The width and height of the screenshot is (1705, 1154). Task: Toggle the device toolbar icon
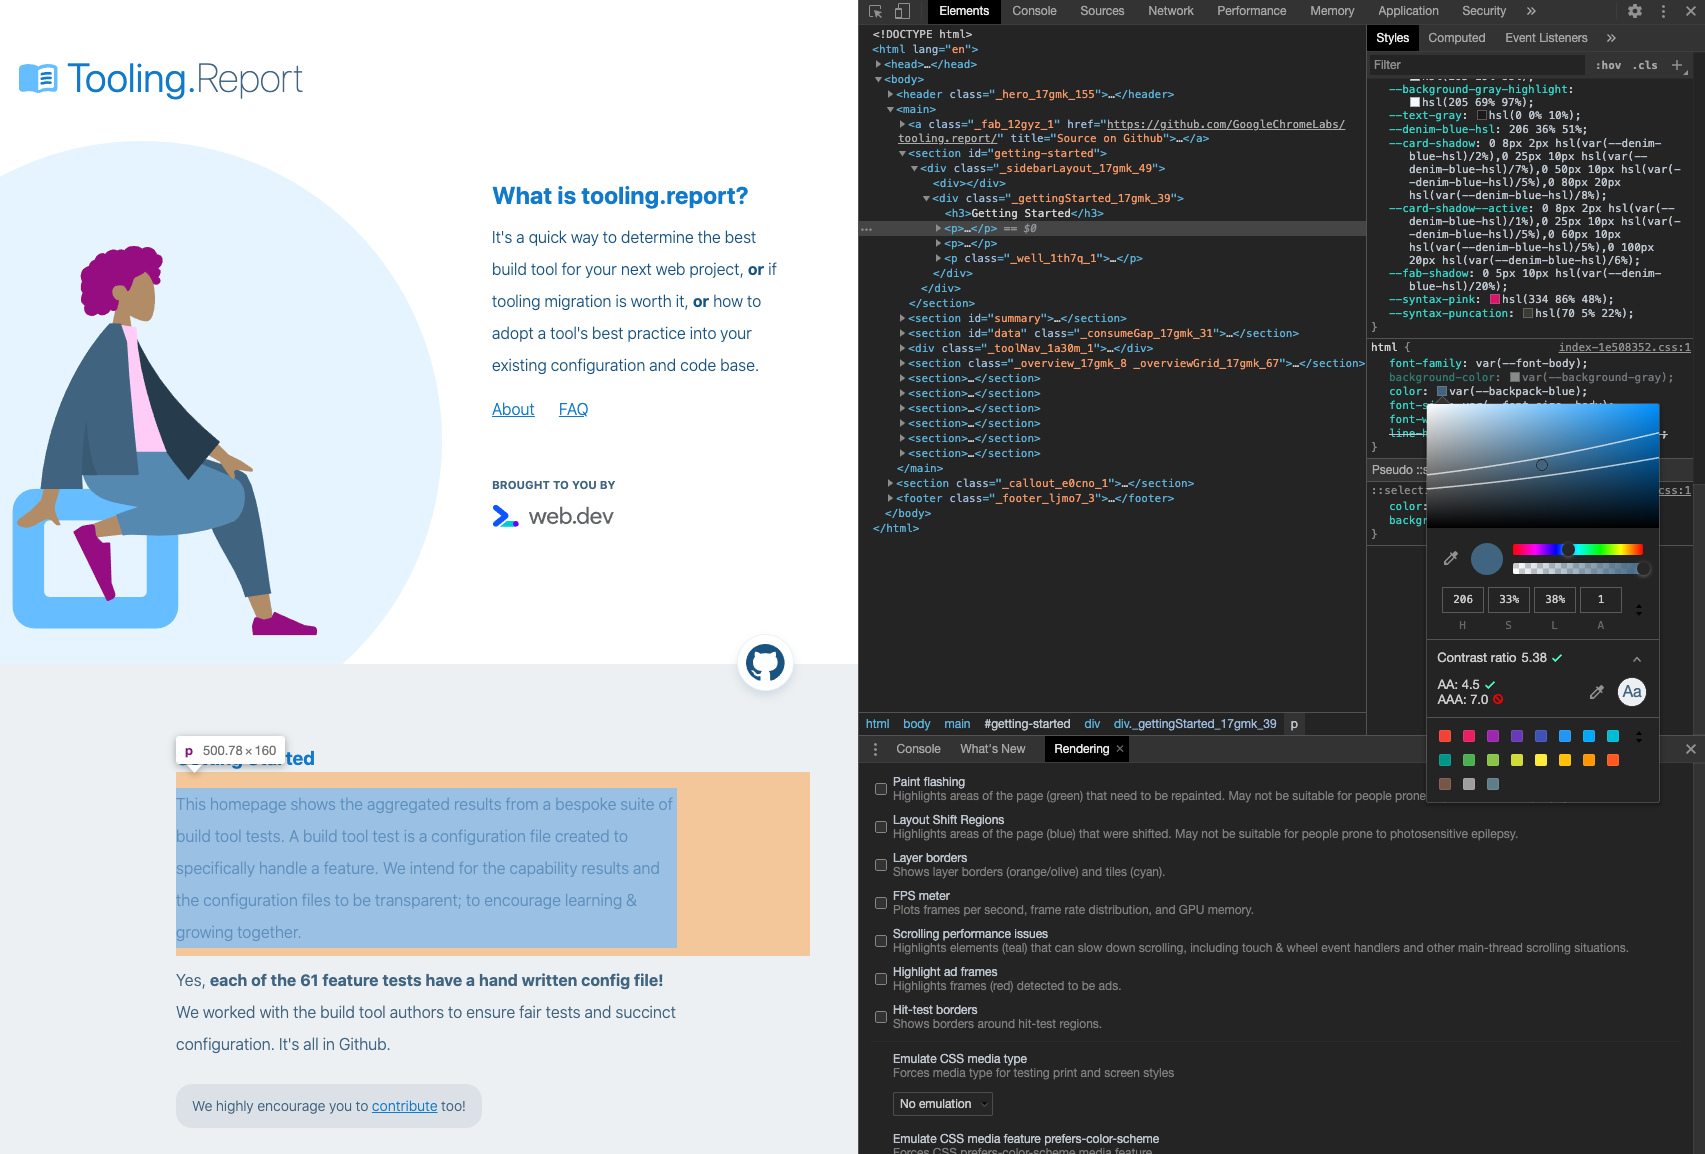click(x=901, y=11)
